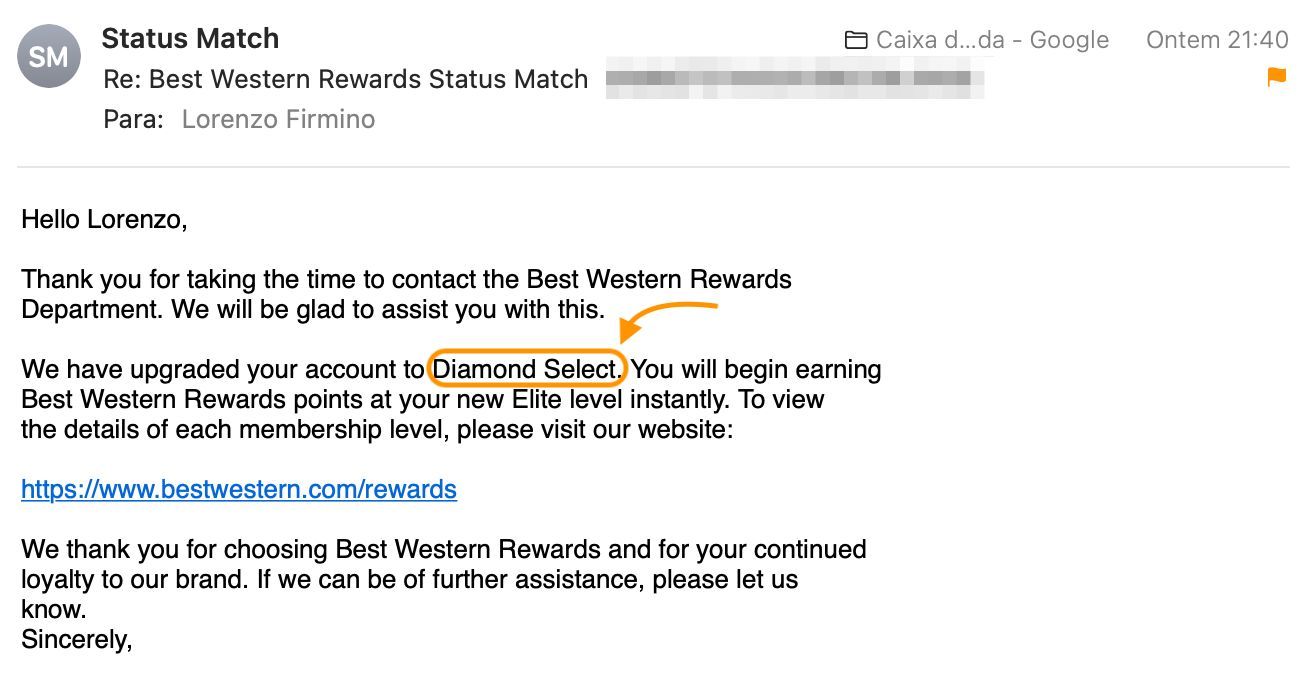Click the highlighted Diamond Select text

(x=527, y=370)
